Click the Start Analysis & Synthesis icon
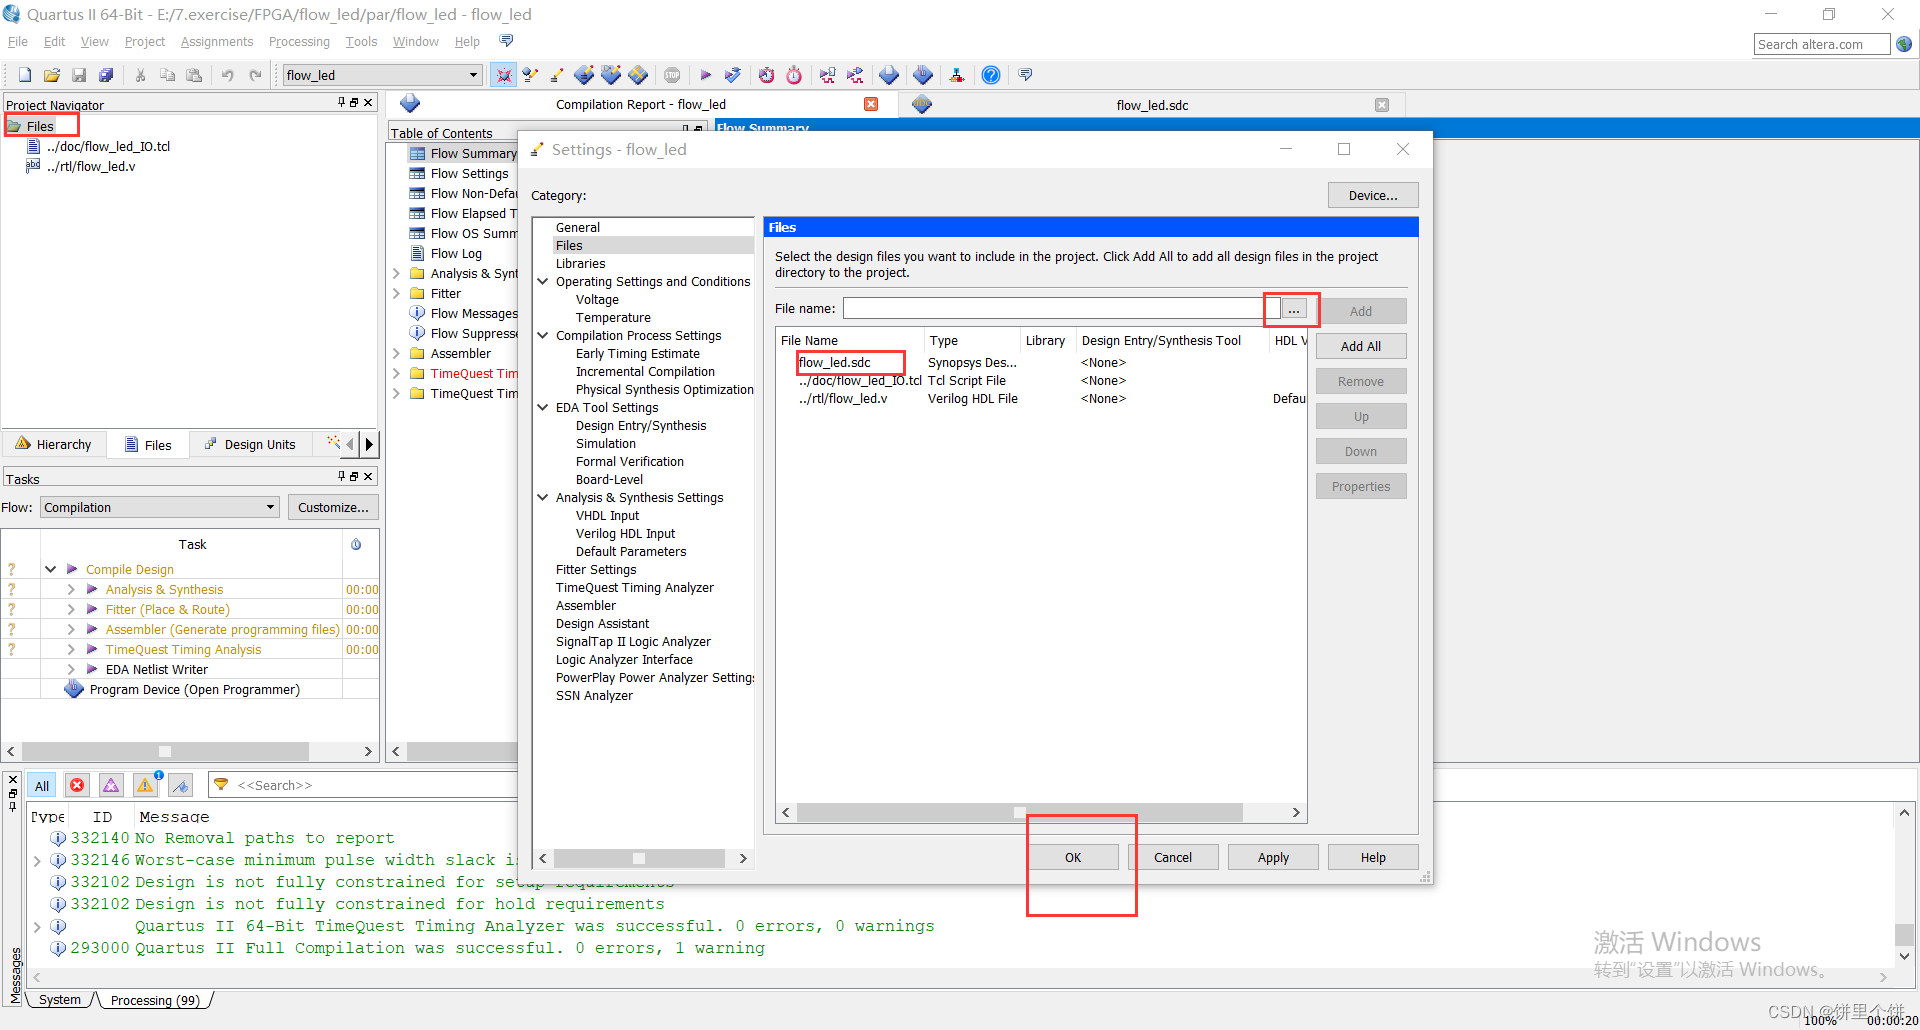Screen dimensions: 1920x1030 pos(733,75)
